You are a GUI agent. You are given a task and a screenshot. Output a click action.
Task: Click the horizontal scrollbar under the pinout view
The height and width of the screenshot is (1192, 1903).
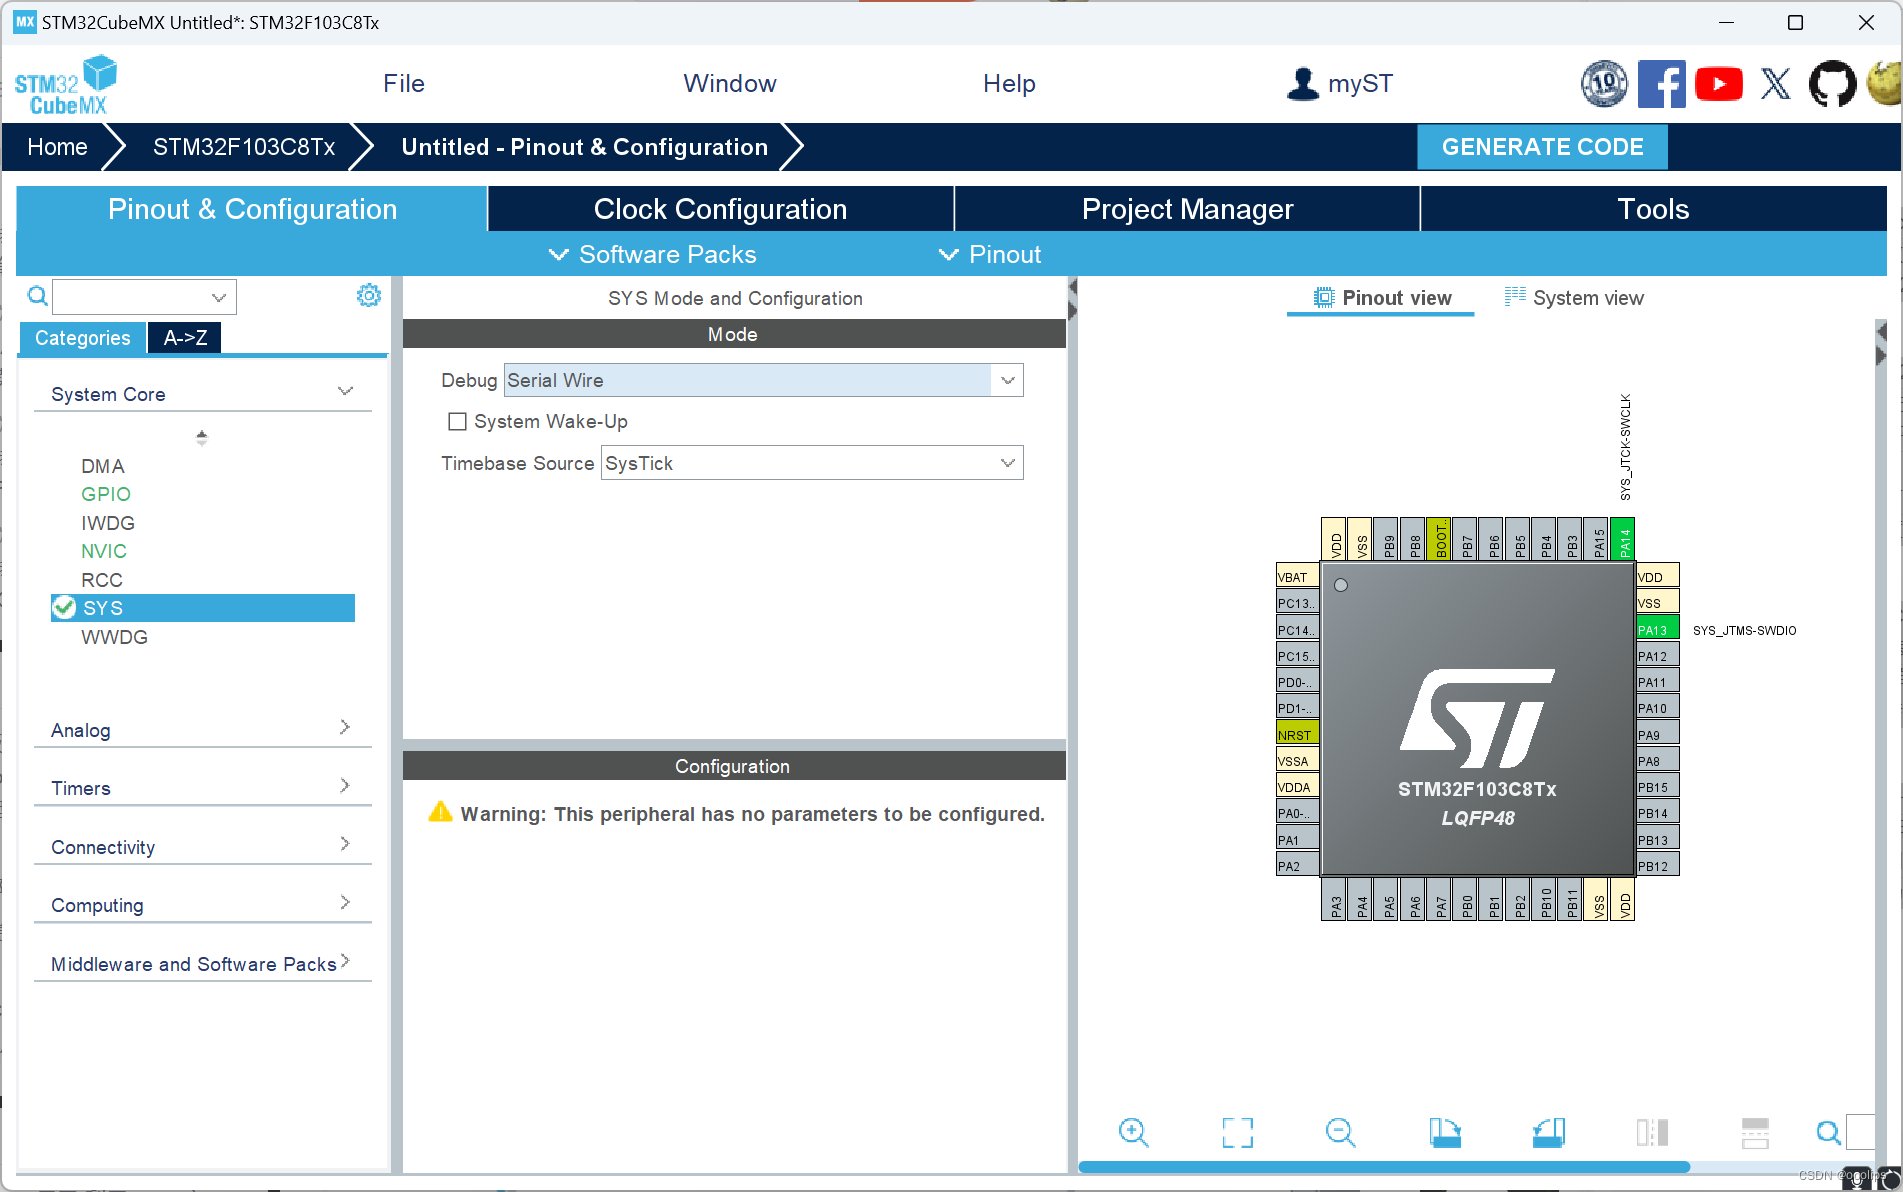point(1384,1166)
